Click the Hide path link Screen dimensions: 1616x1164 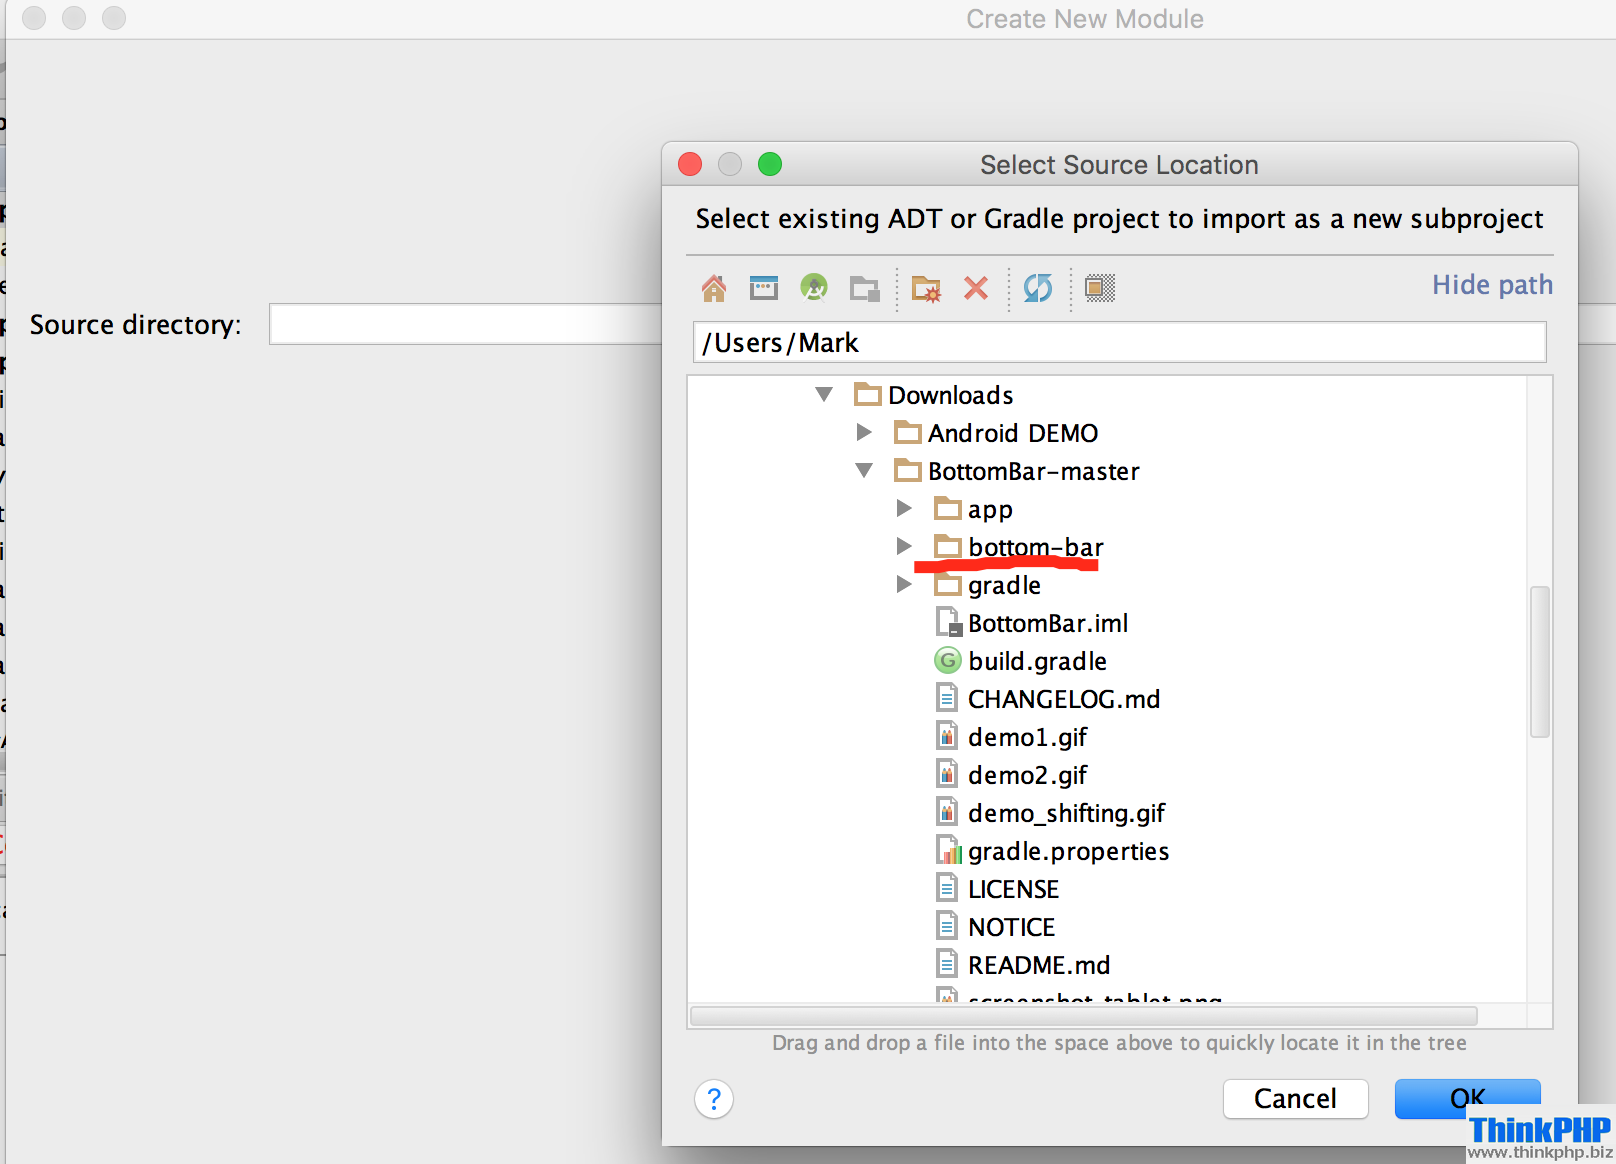pos(1492,285)
